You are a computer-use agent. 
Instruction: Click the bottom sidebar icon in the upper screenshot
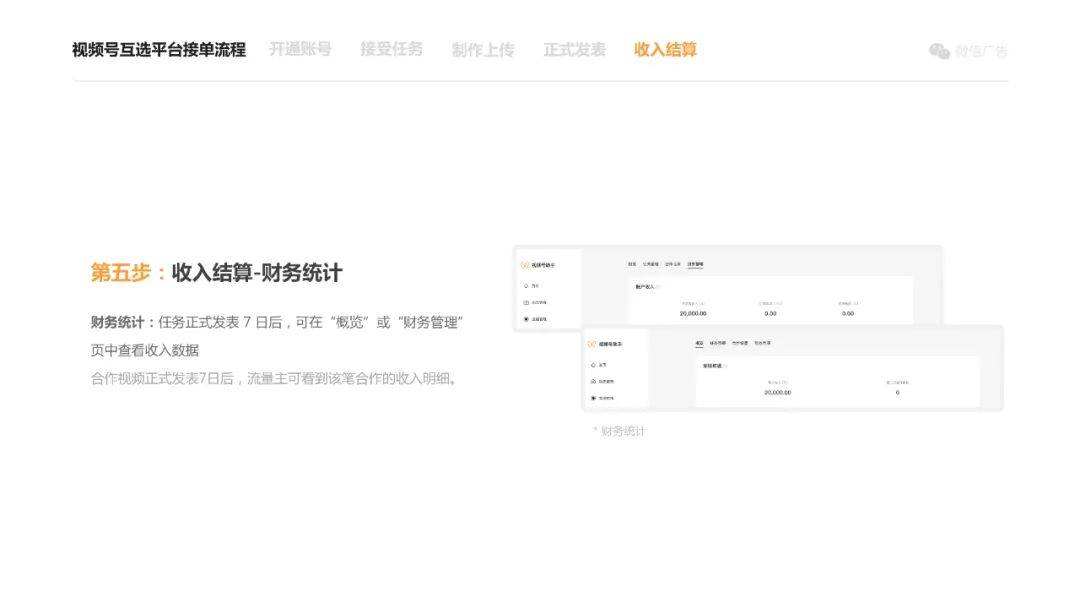coord(526,319)
